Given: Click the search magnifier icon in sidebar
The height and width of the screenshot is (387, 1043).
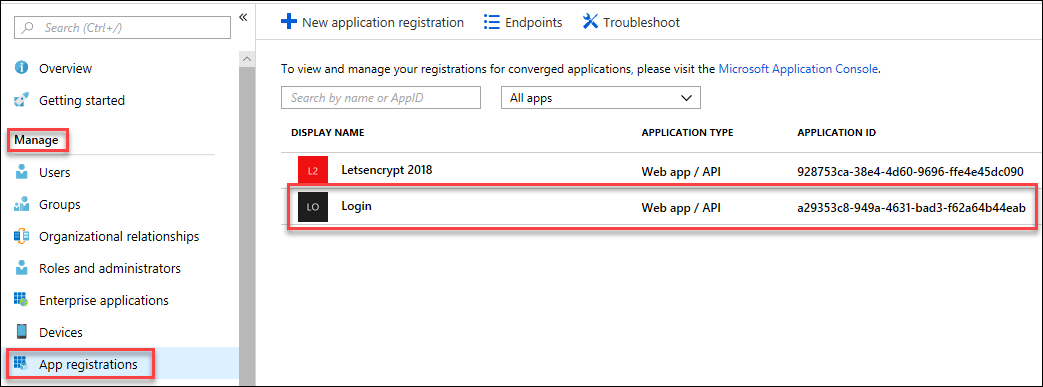Looking at the screenshot, I should 27,28.
